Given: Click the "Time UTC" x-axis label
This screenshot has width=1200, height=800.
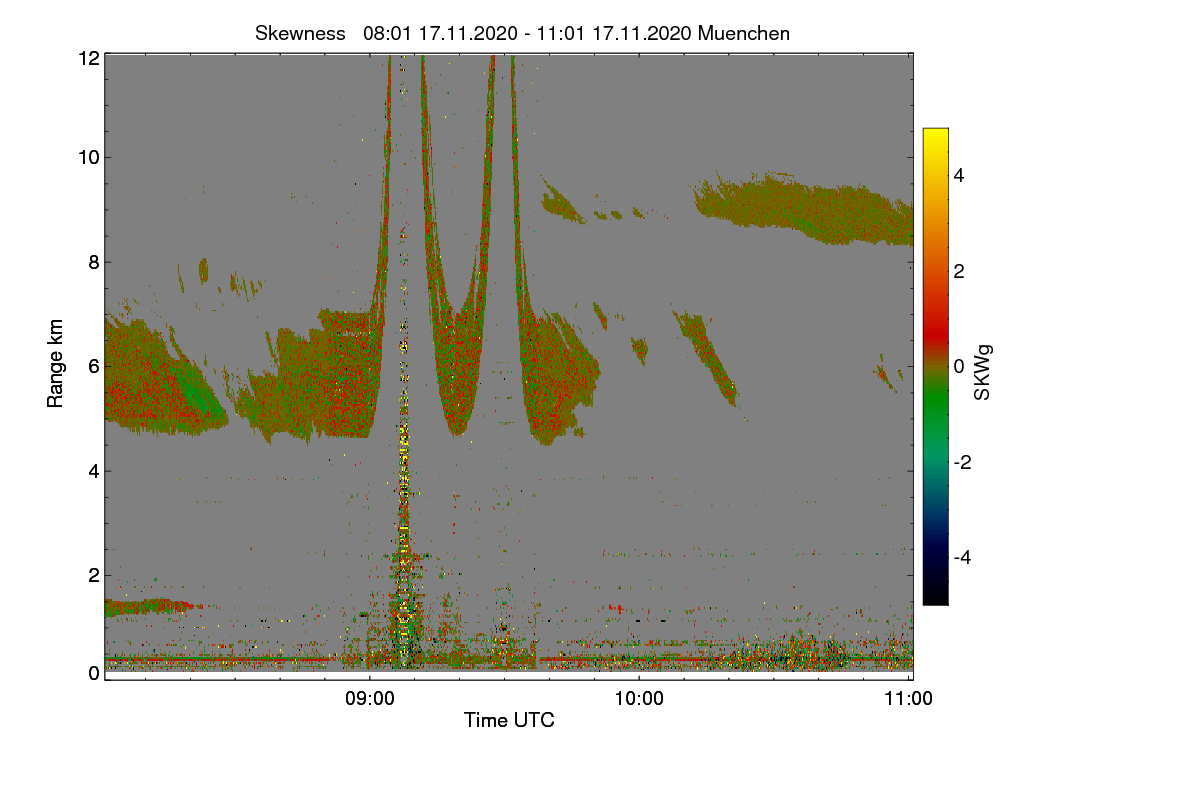Looking at the screenshot, I should click(x=509, y=720).
